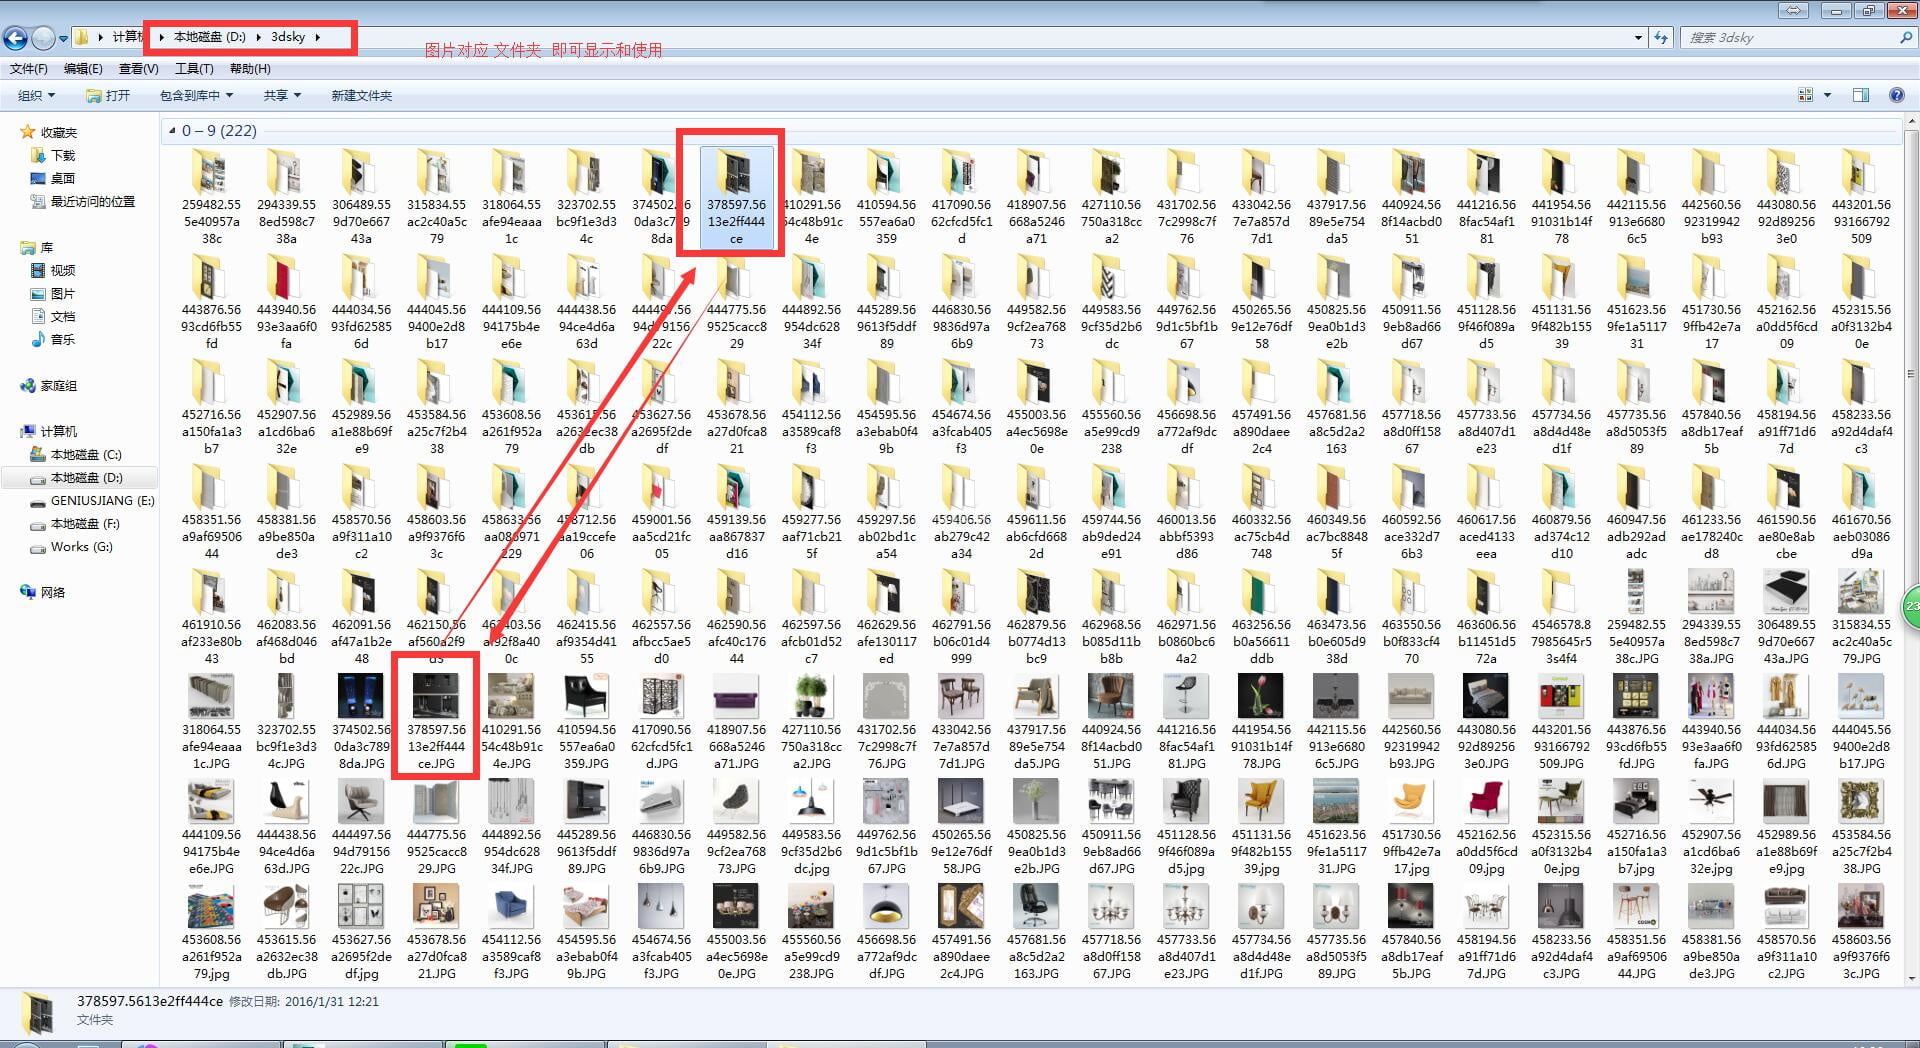The image size is (1920, 1048).
Task: Open the 查看(V) menu
Action: [x=138, y=69]
